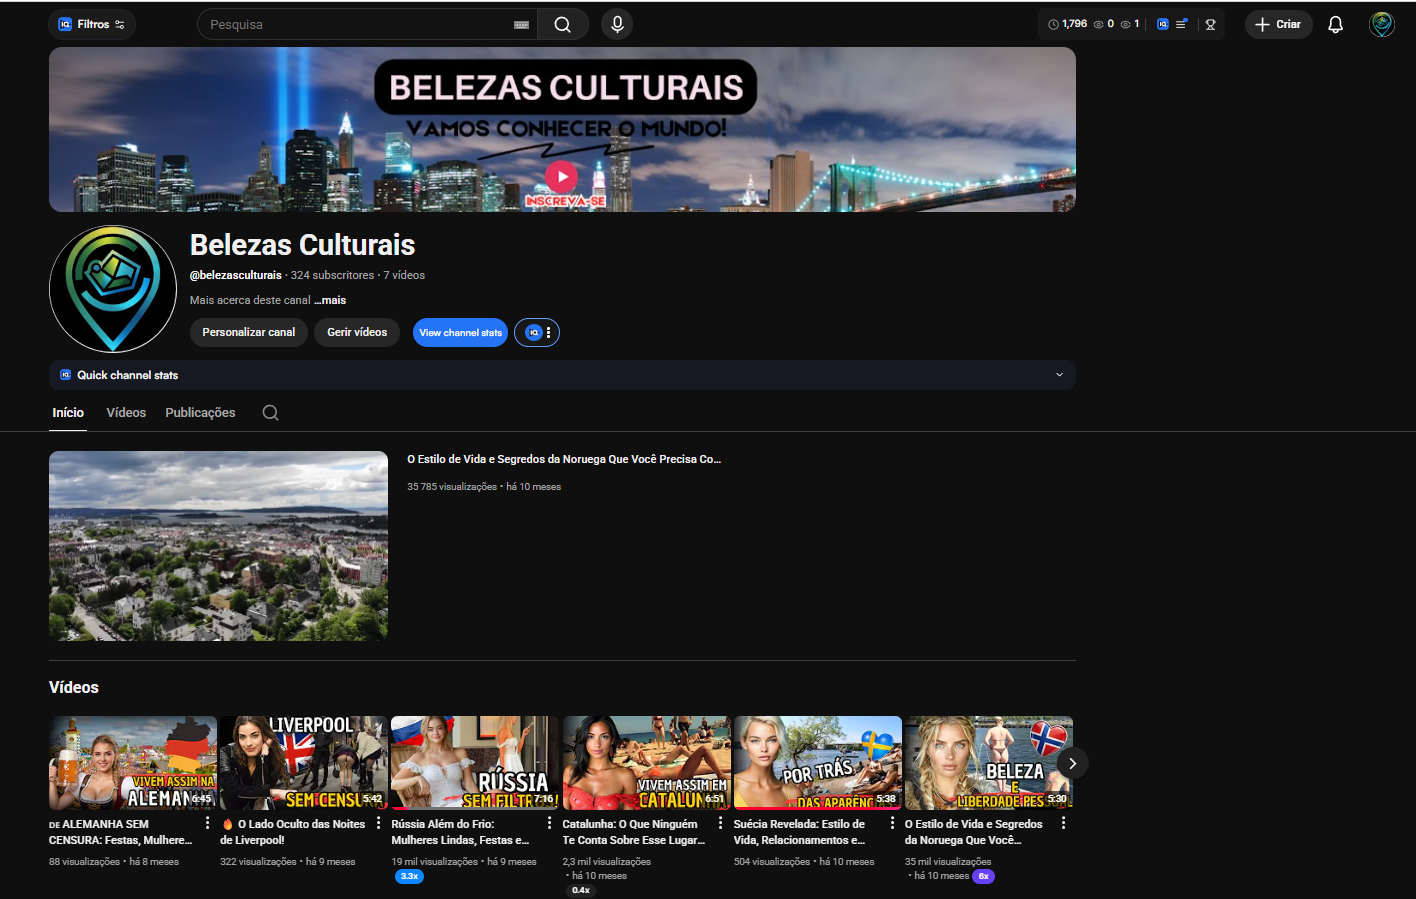This screenshot has height=899, width=1416.
Task: Click the '7 vídeos' count text
Action: [404, 275]
